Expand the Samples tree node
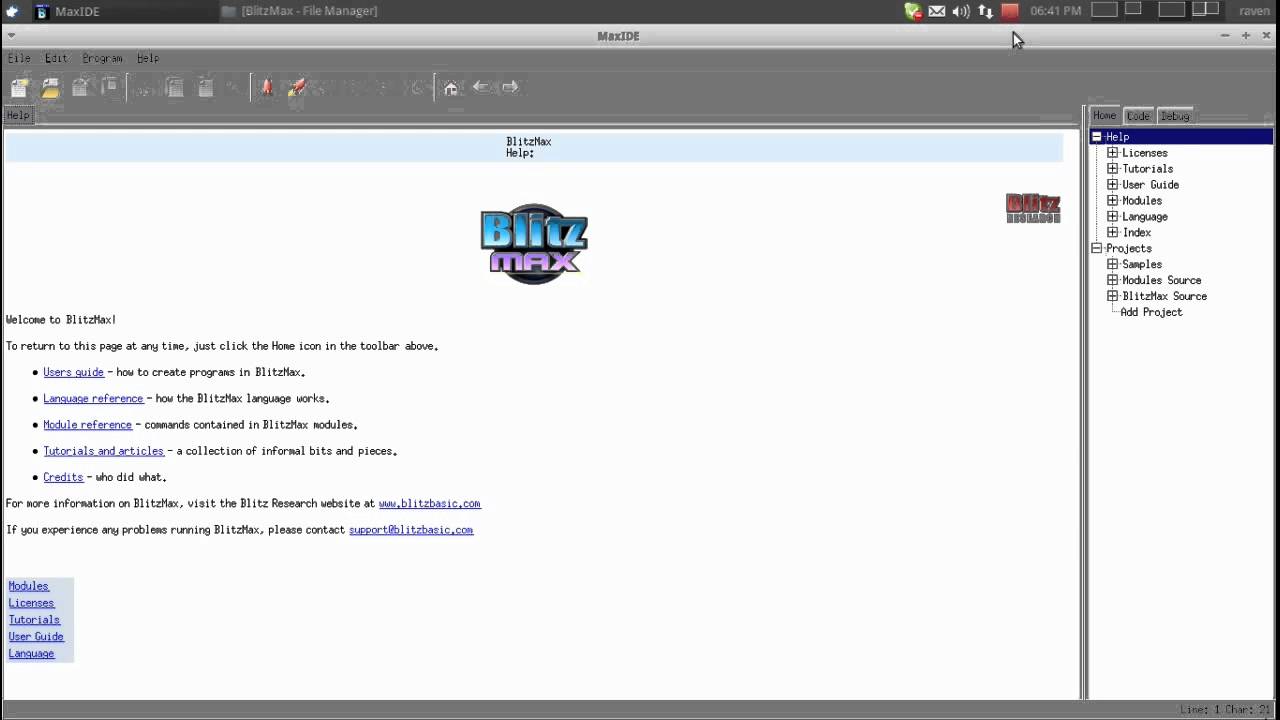The width and height of the screenshot is (1280, 720). (1113, 265)
